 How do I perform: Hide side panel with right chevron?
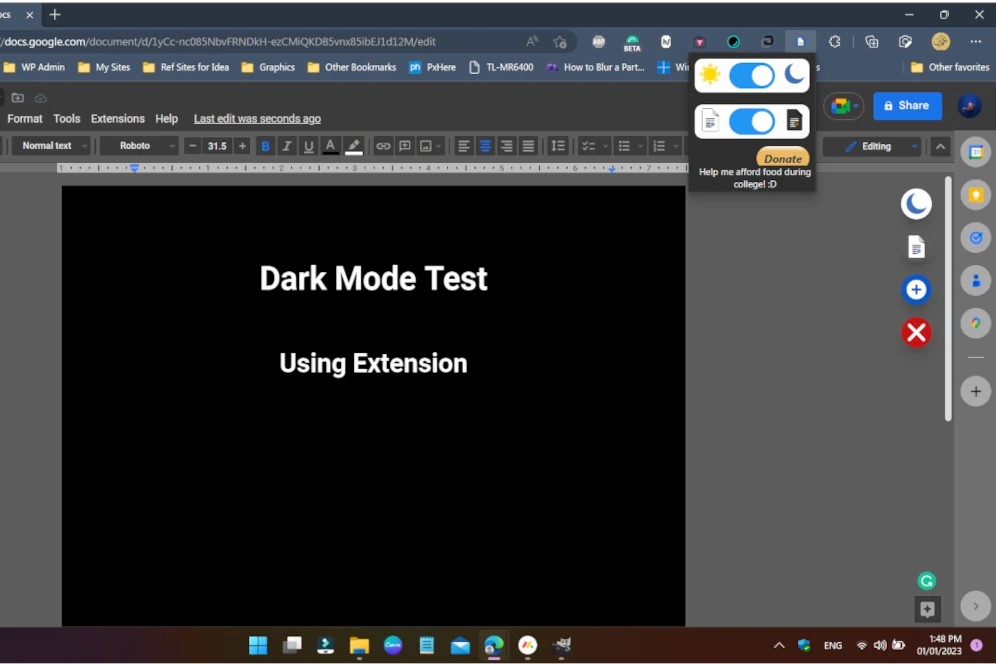pyautogui.click(x=976, y=606)
